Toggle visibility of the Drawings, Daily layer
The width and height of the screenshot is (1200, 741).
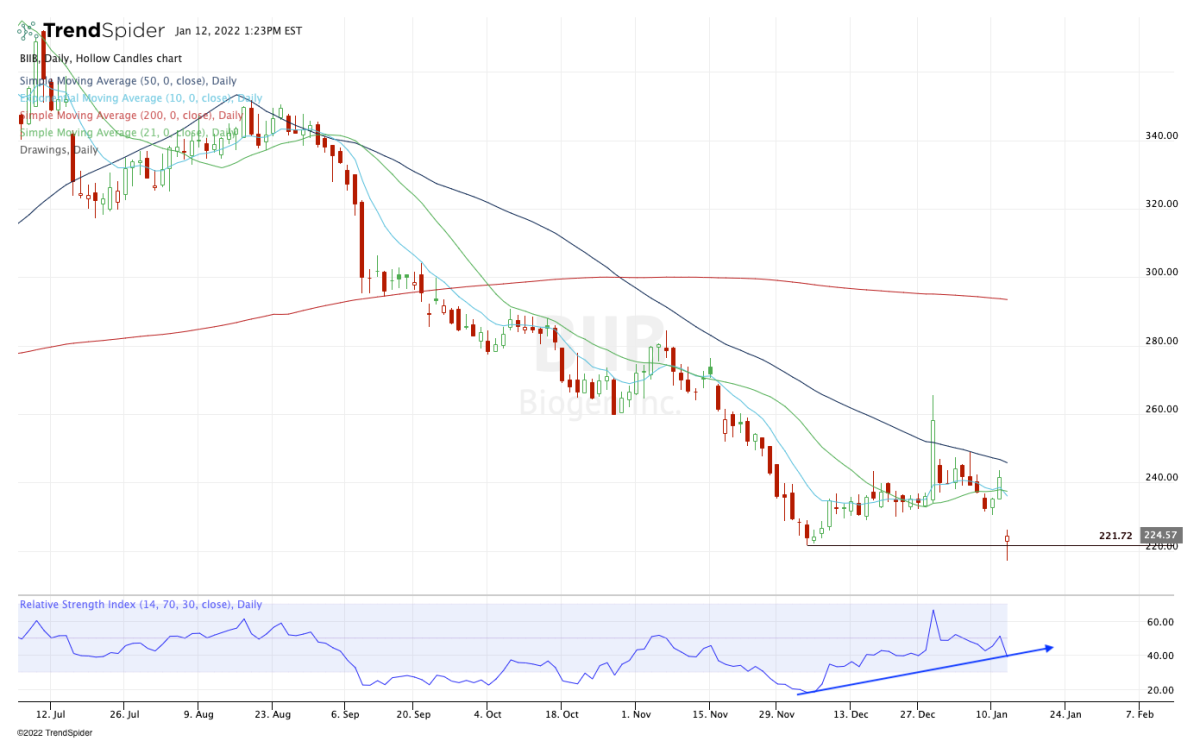(x=56, y=149)
